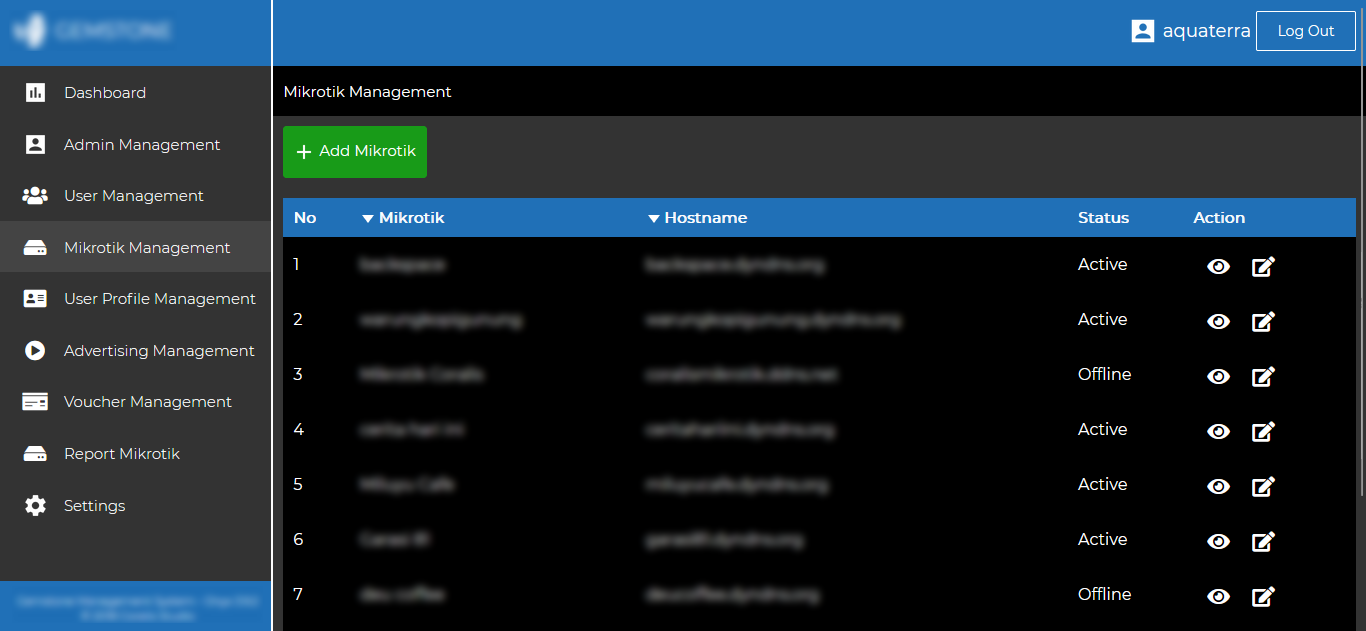The height and width of the screenshot is (631, 1366).
Task: Open edit icon for row 3
Action: point(1263,377)
